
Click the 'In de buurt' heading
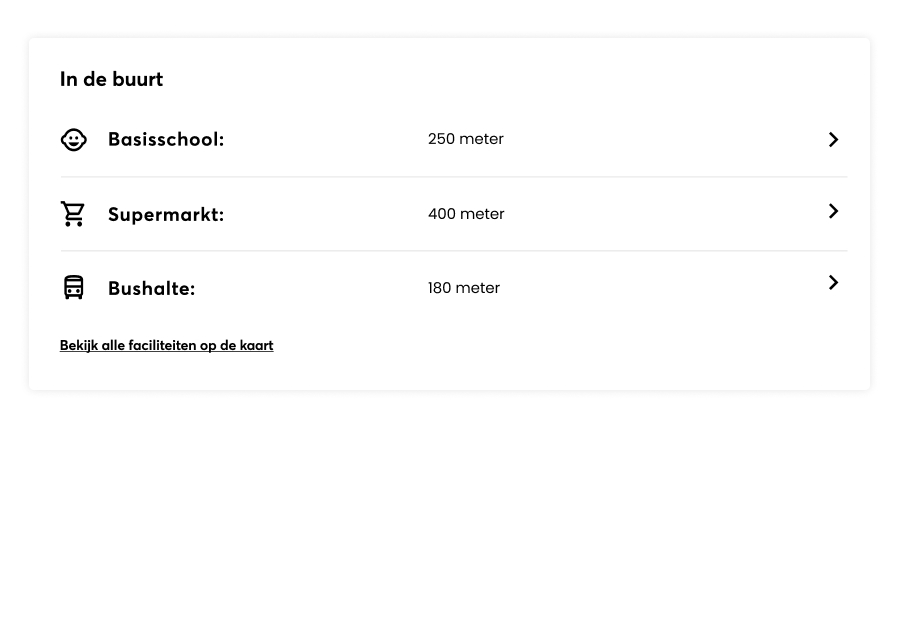coord(111,80)
